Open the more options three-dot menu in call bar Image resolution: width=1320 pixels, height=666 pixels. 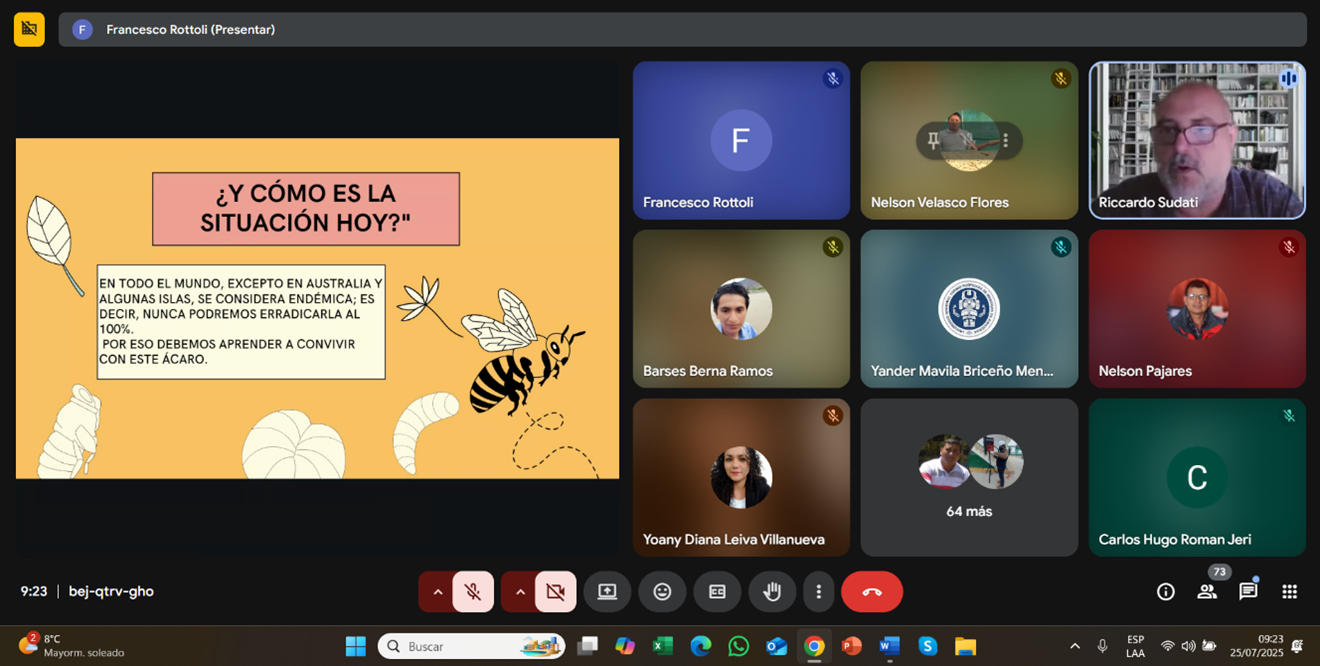[x=818, y=592]
